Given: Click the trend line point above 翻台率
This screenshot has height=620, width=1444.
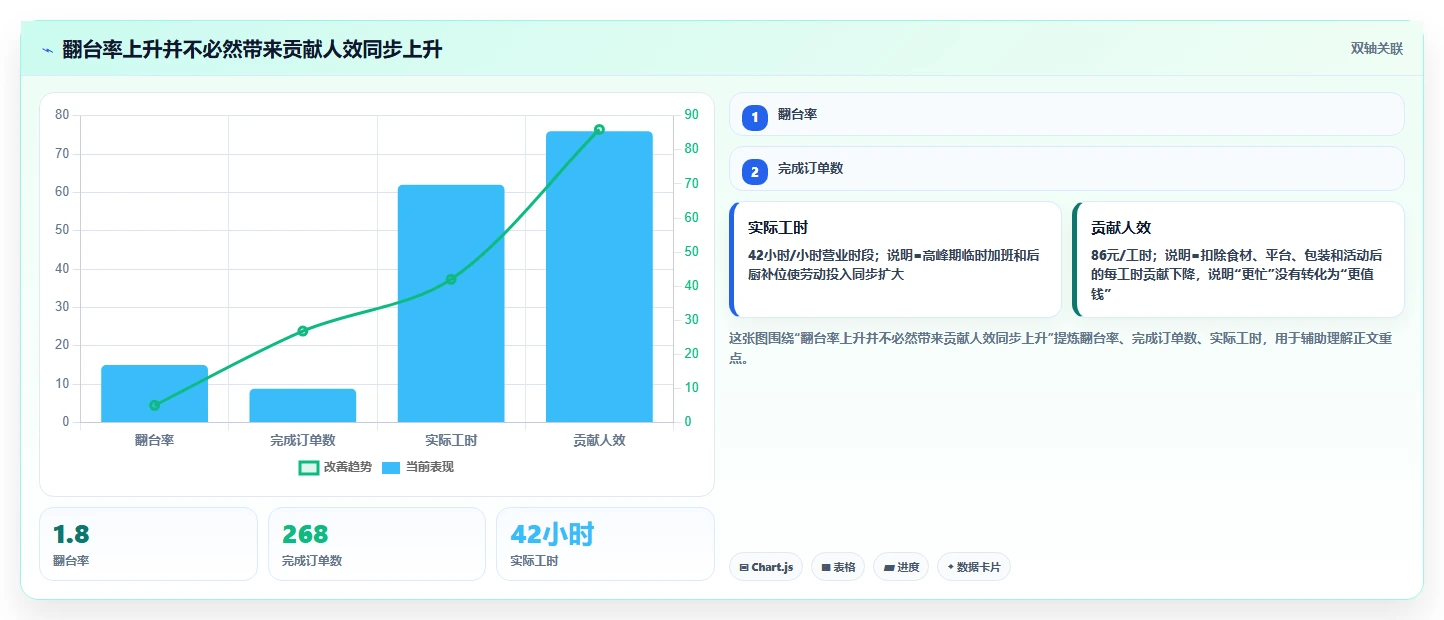Looking at the screenshot, I should click(x=154, y=405).
